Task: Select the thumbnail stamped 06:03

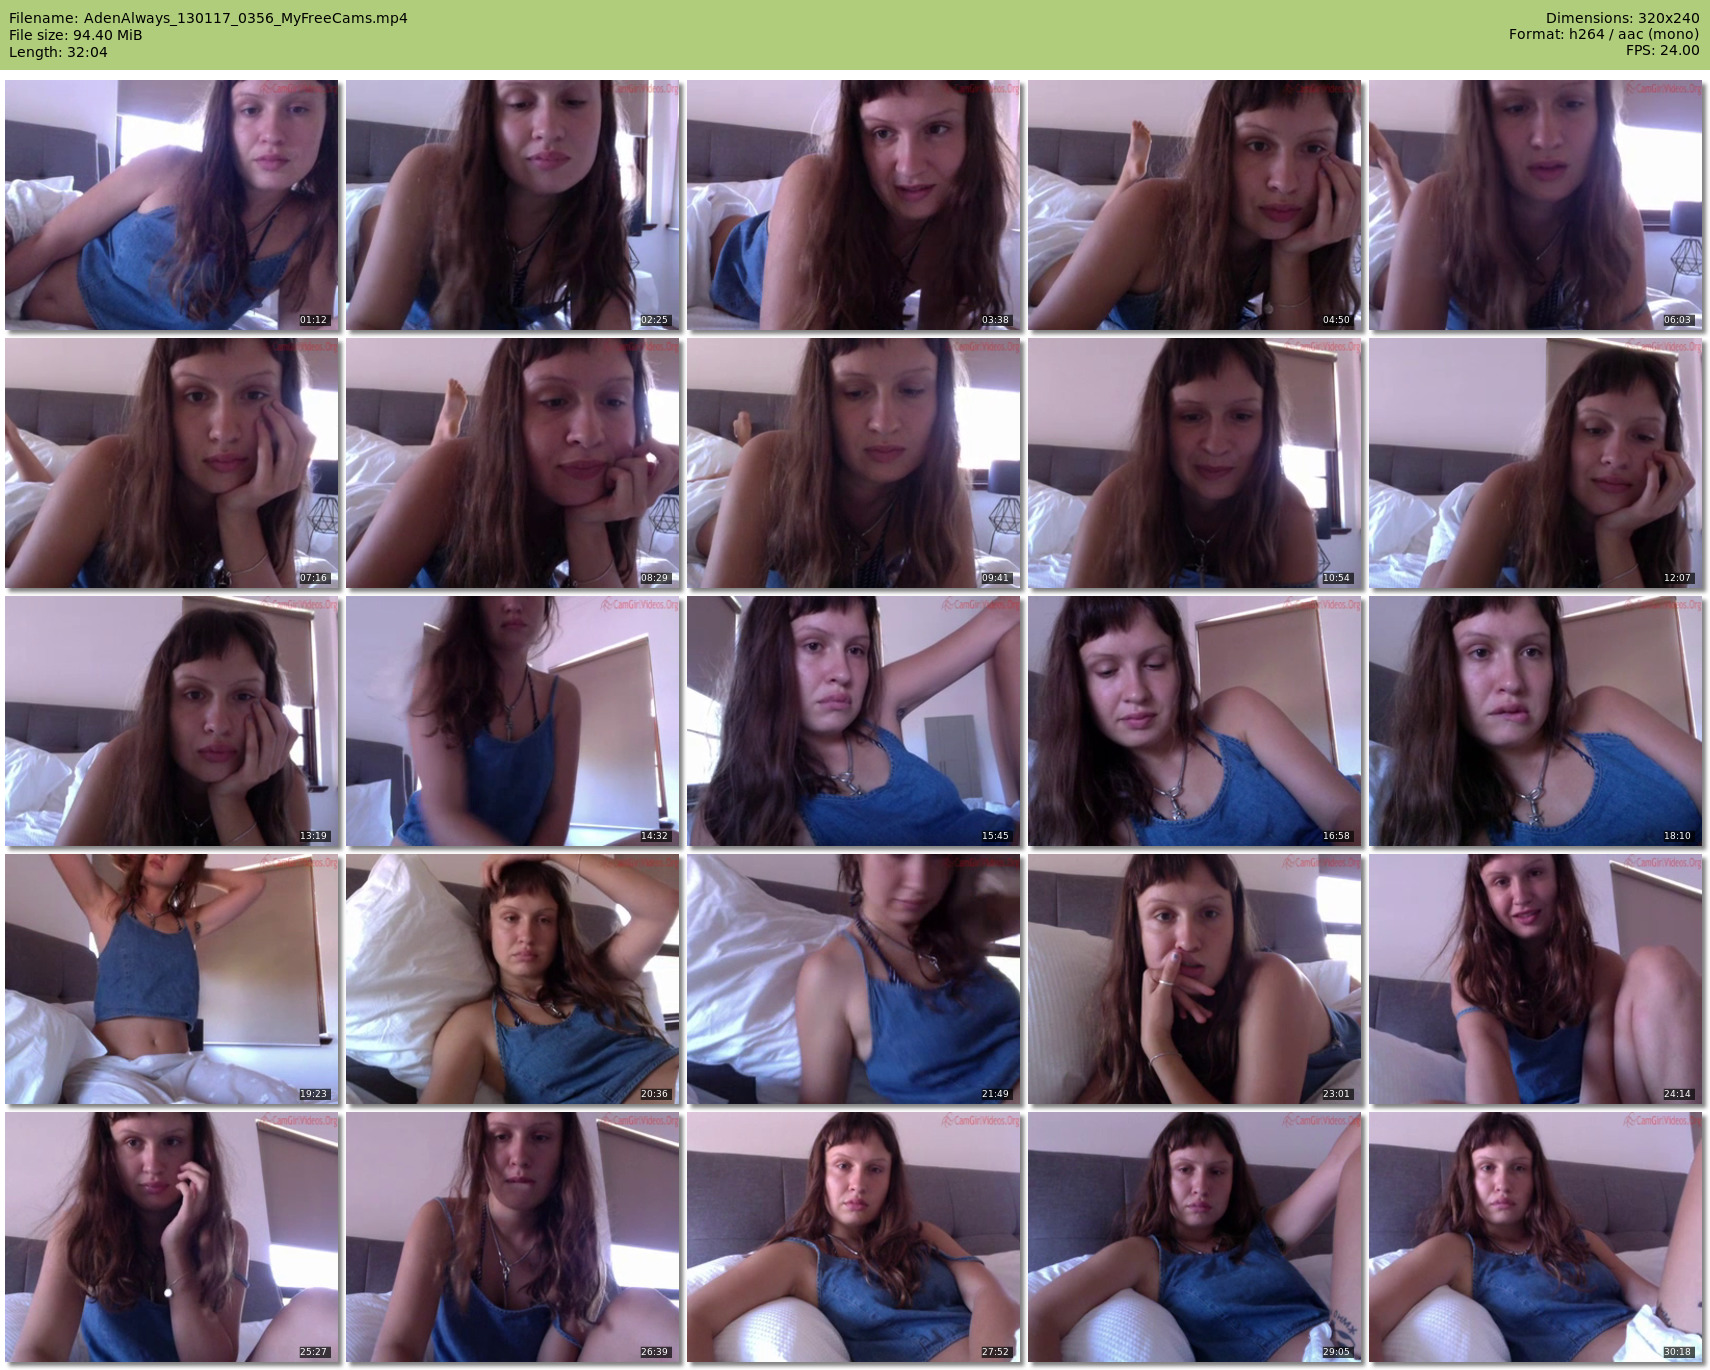Action: [1536, 205]
